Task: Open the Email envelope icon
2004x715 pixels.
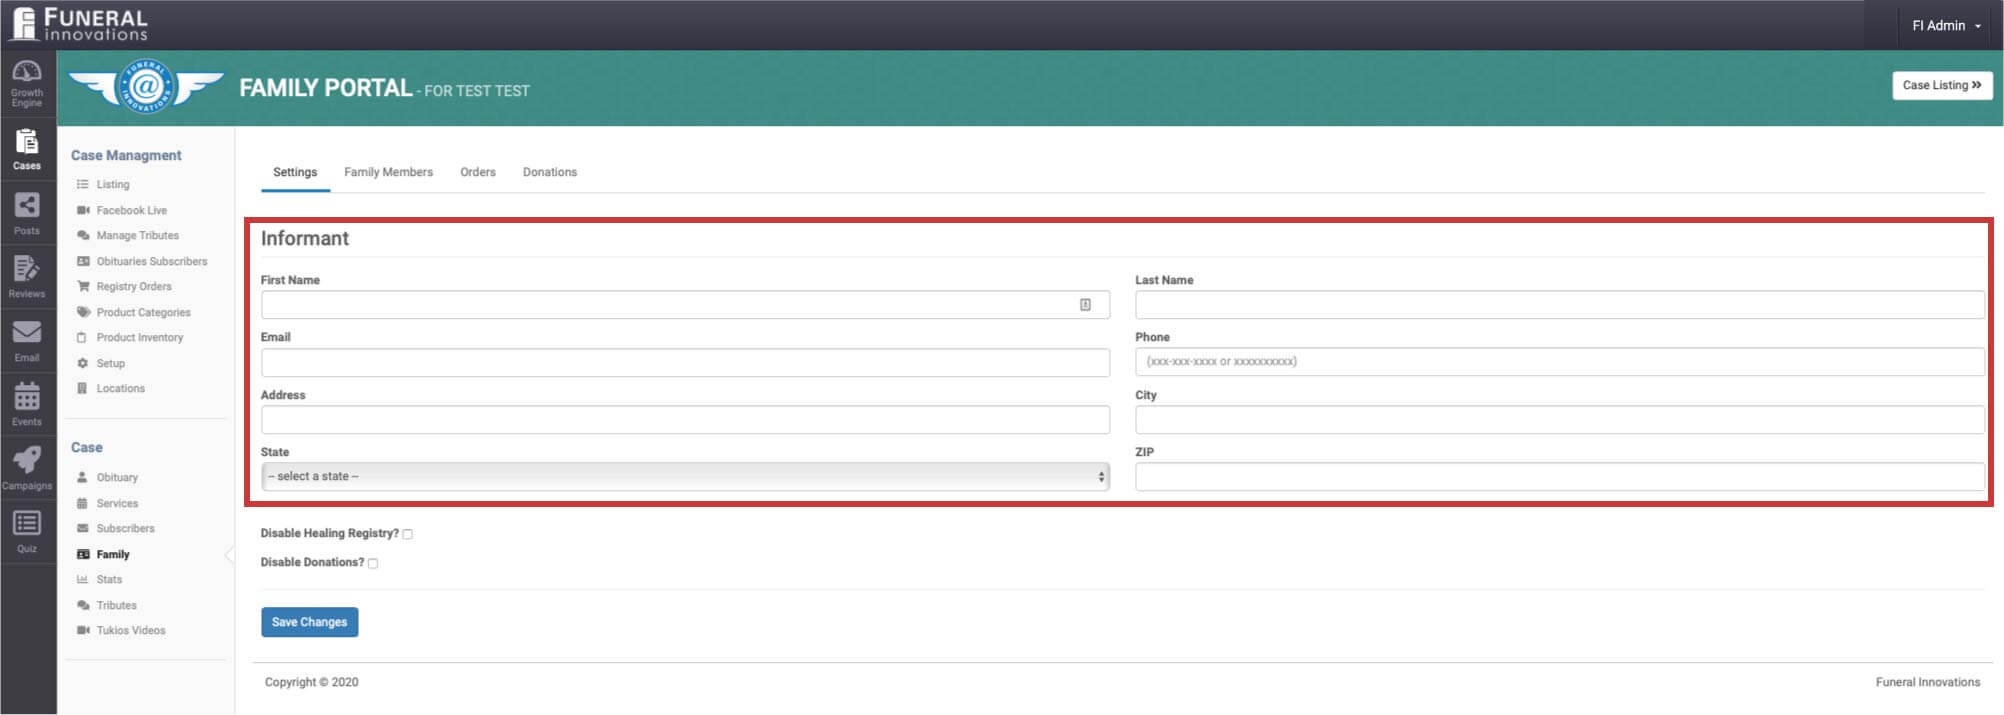Action: click(27, 332)
